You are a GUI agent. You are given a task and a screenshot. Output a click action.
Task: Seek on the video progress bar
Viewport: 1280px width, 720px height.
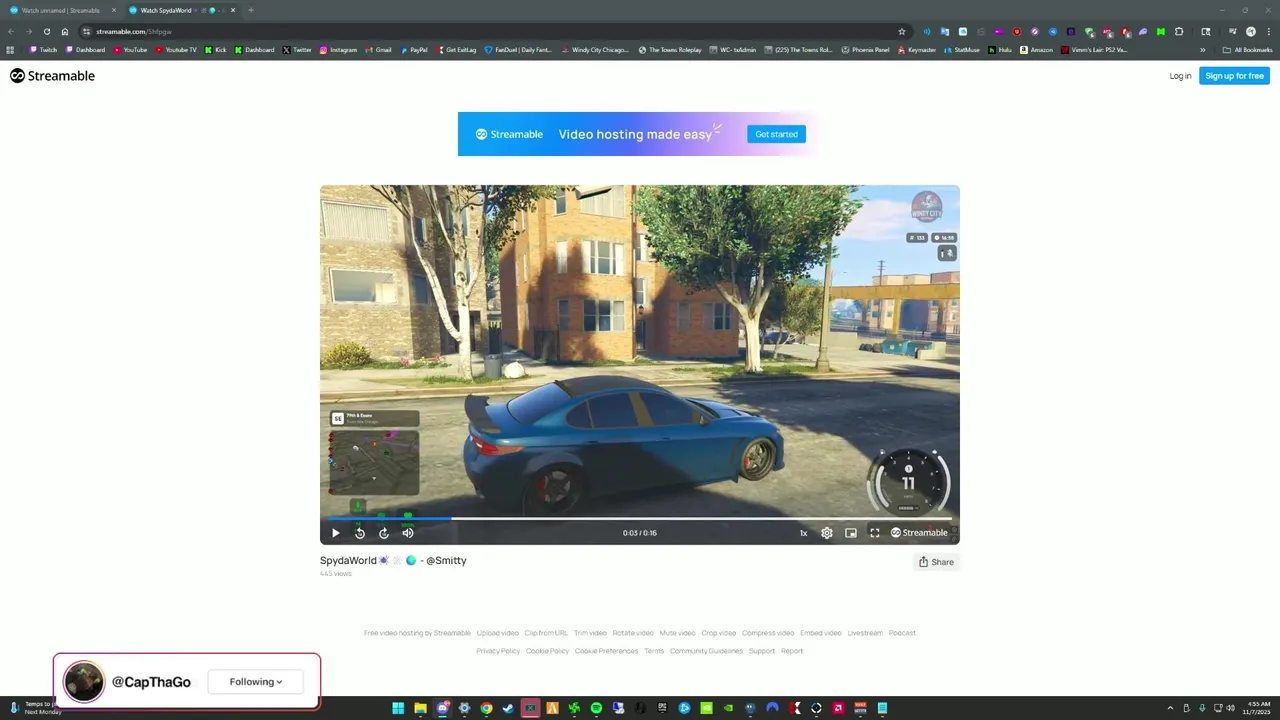click(x=640, y=519)
